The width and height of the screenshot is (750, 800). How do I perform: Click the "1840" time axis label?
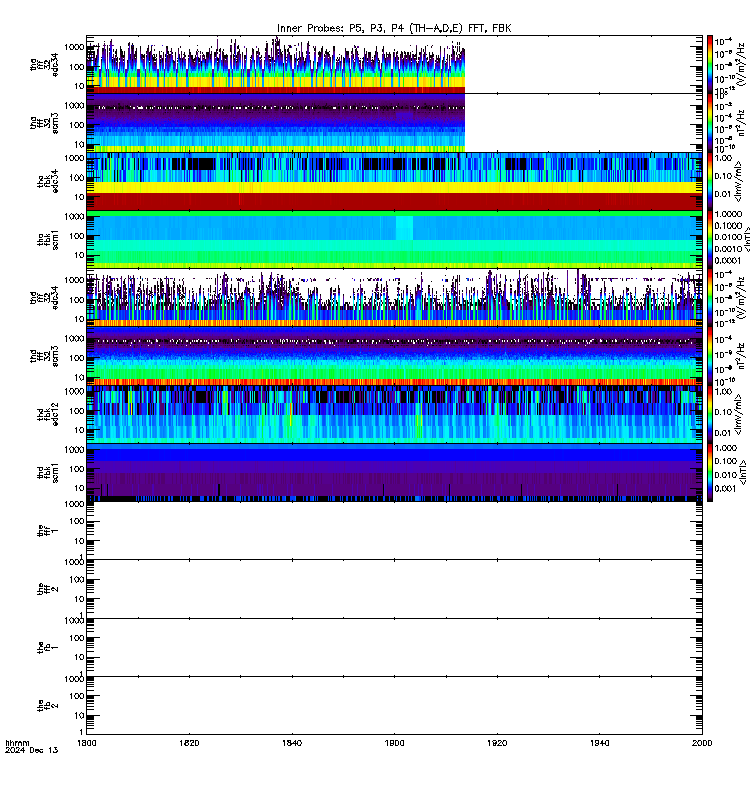point(292,743)
